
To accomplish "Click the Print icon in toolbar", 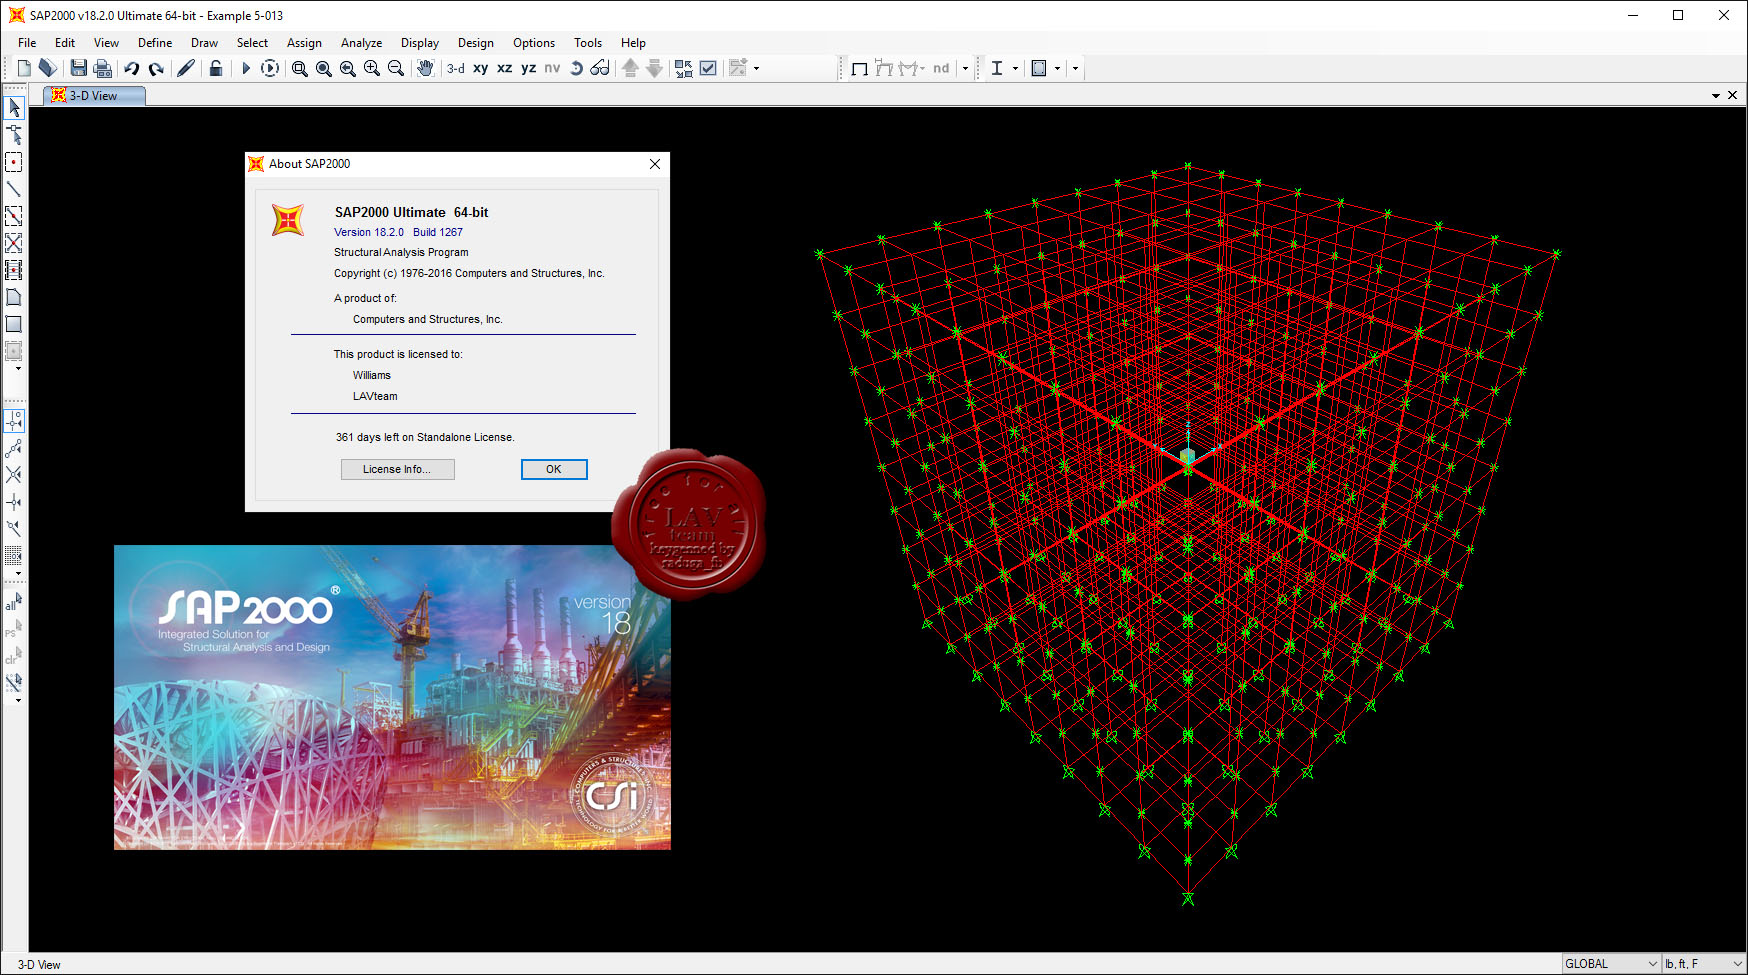I will [102, 68].
